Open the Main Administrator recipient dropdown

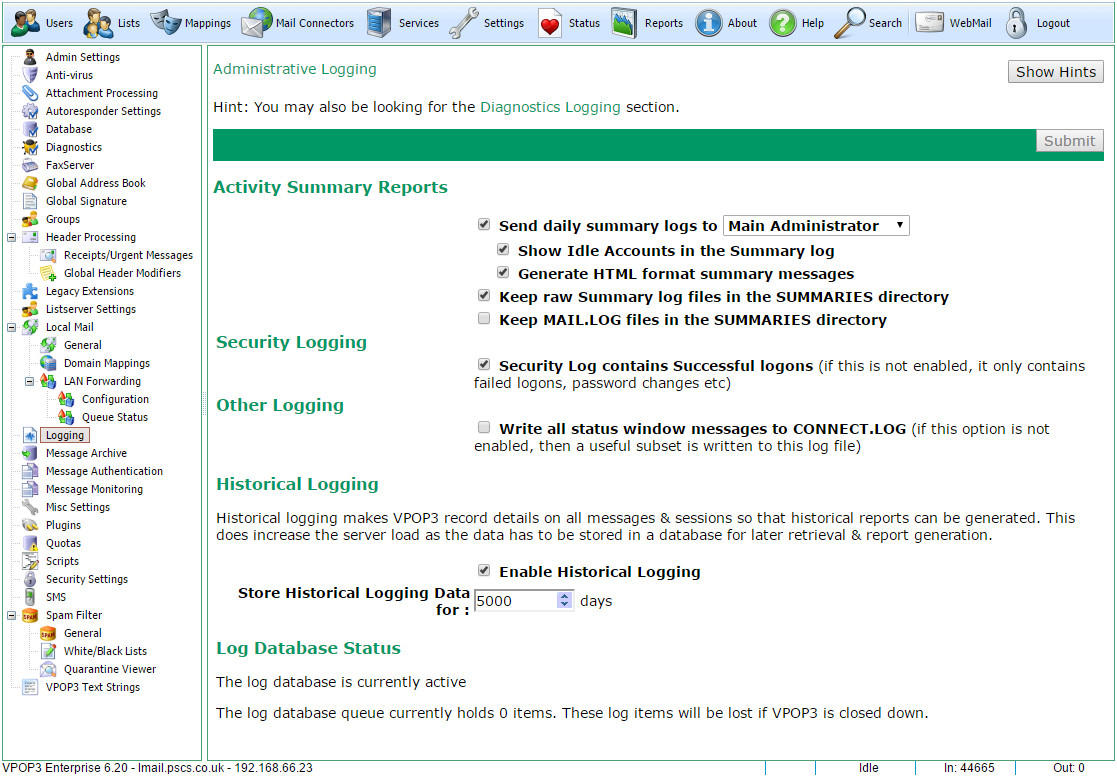tap(816, 226)
